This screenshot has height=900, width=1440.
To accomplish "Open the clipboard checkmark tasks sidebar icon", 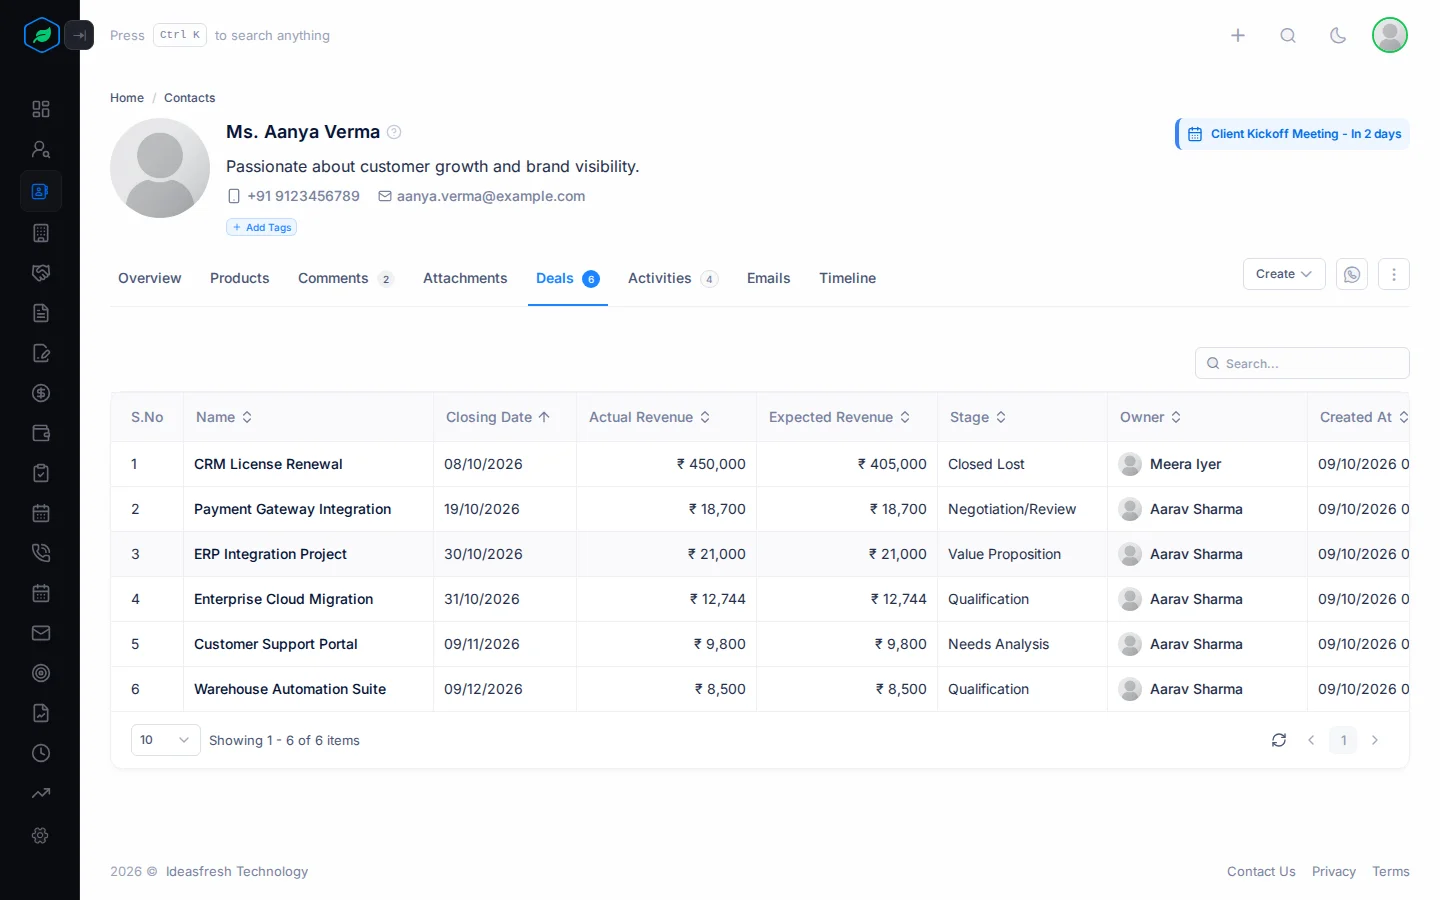I will [41, 473].
